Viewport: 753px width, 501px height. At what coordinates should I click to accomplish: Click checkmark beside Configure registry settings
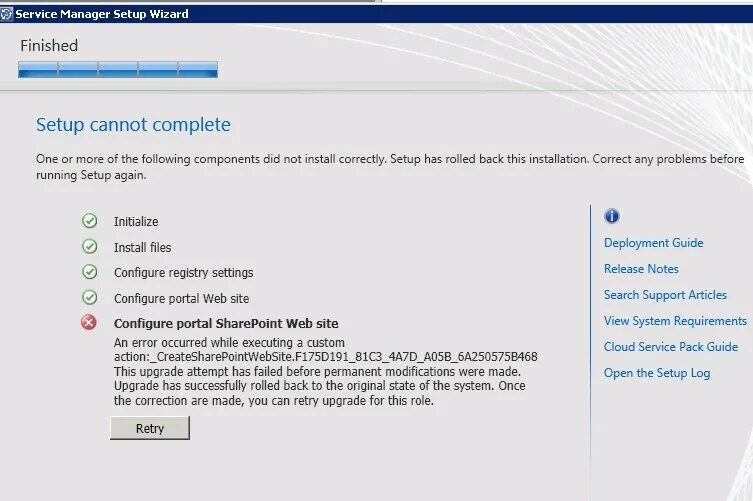(x=89, y=272)
